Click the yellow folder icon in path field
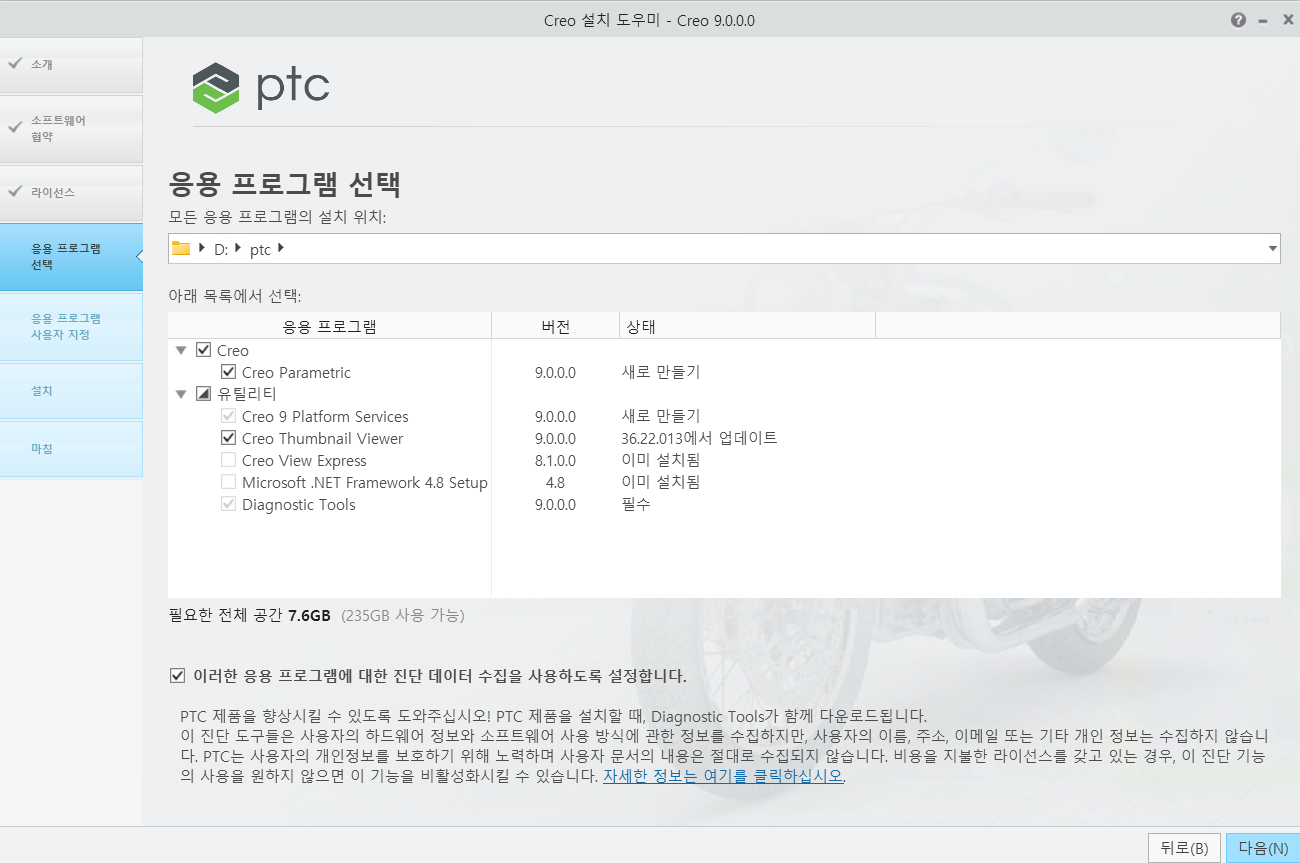 181,249
